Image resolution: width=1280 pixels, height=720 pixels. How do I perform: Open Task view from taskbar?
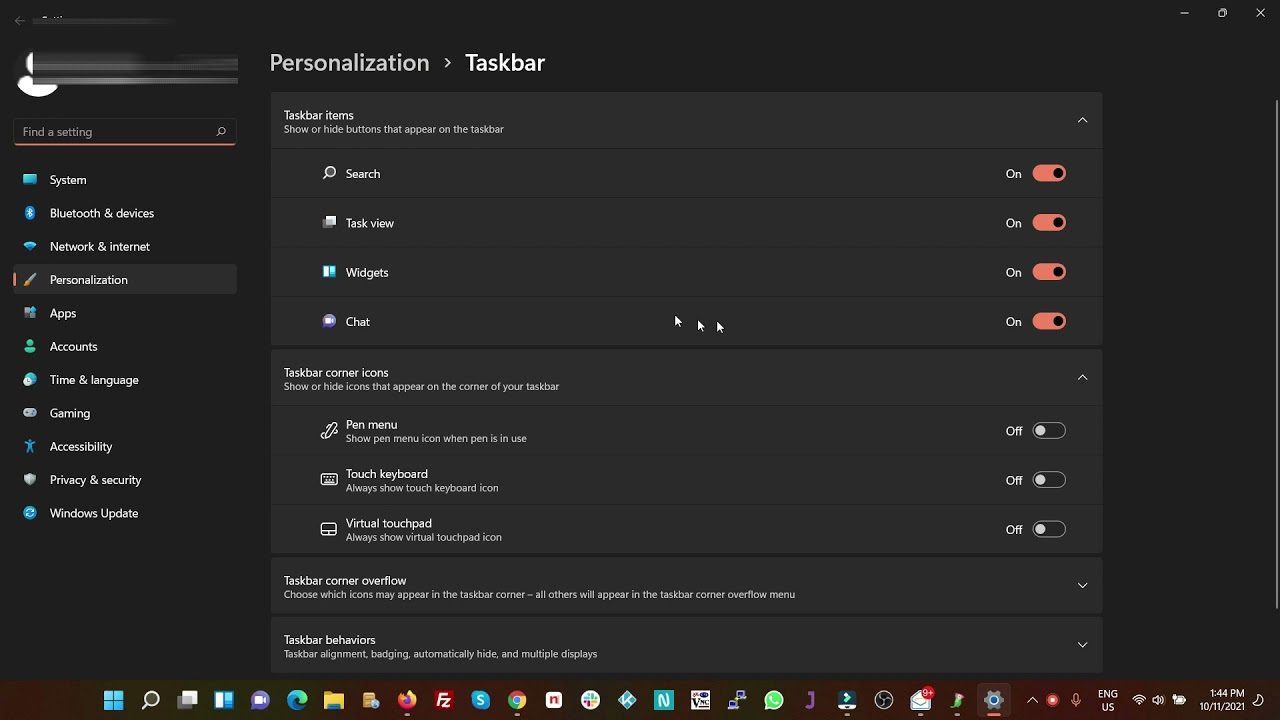[188, 700]
